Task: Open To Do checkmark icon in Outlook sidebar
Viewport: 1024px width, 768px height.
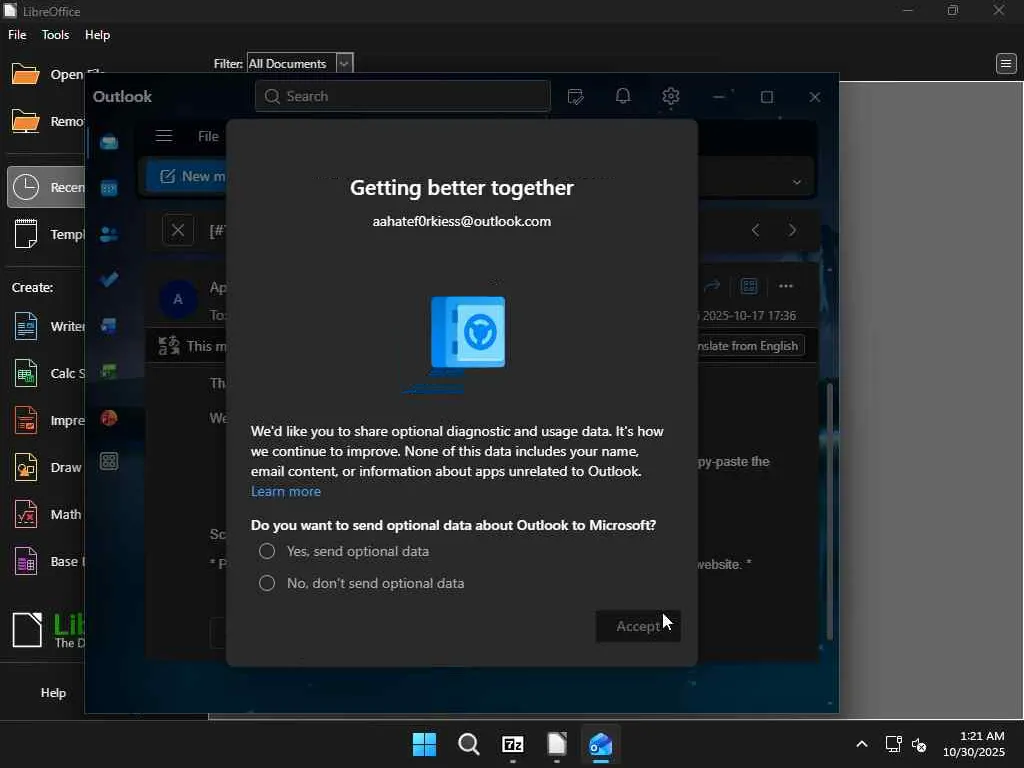Action: (109, 280)
